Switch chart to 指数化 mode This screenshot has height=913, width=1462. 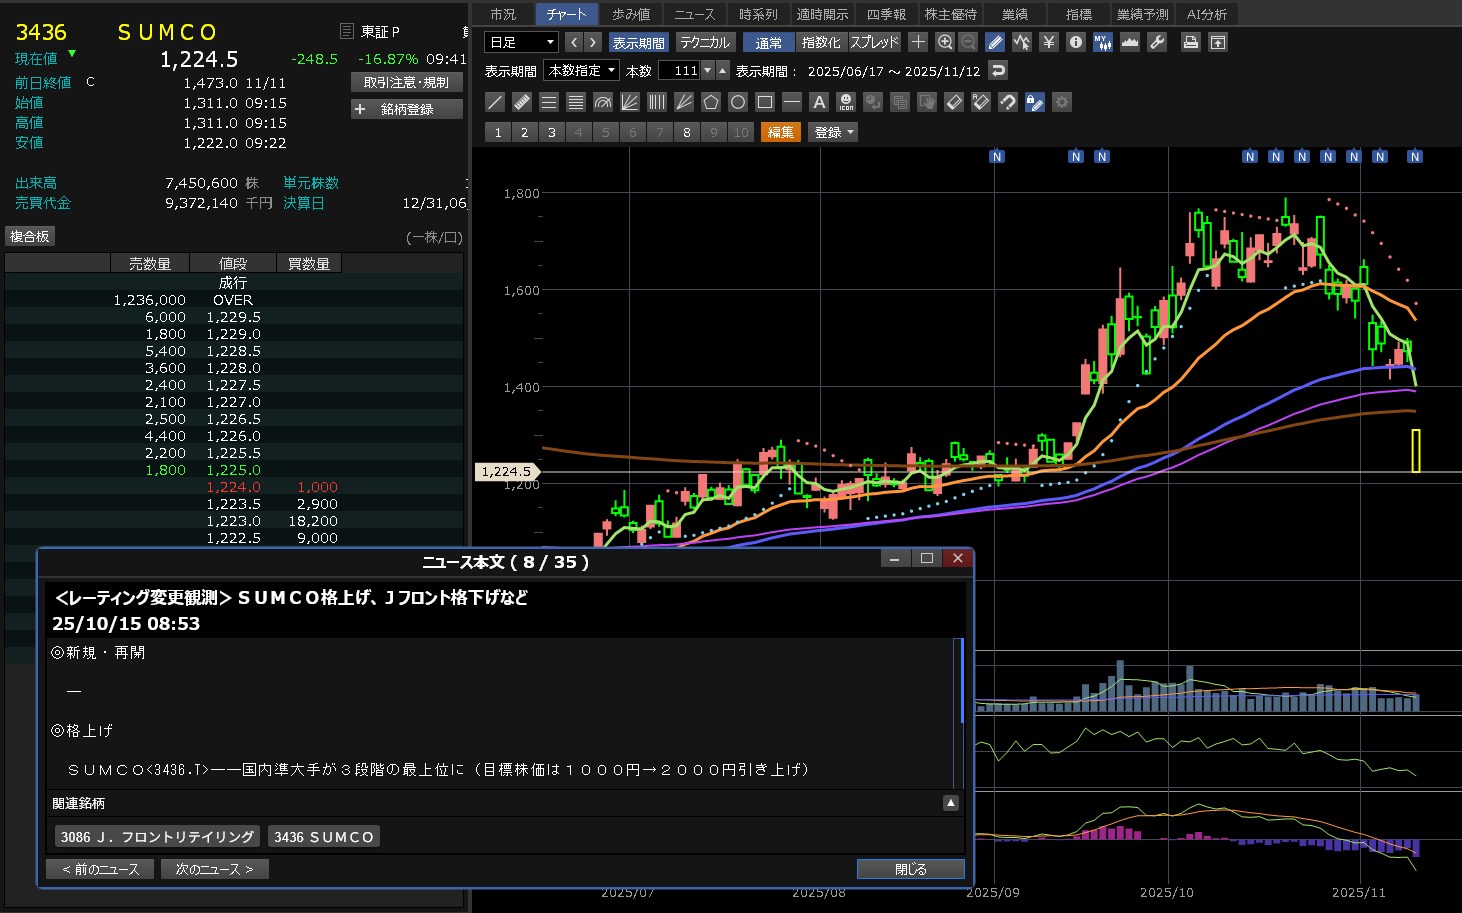[821, 42]
